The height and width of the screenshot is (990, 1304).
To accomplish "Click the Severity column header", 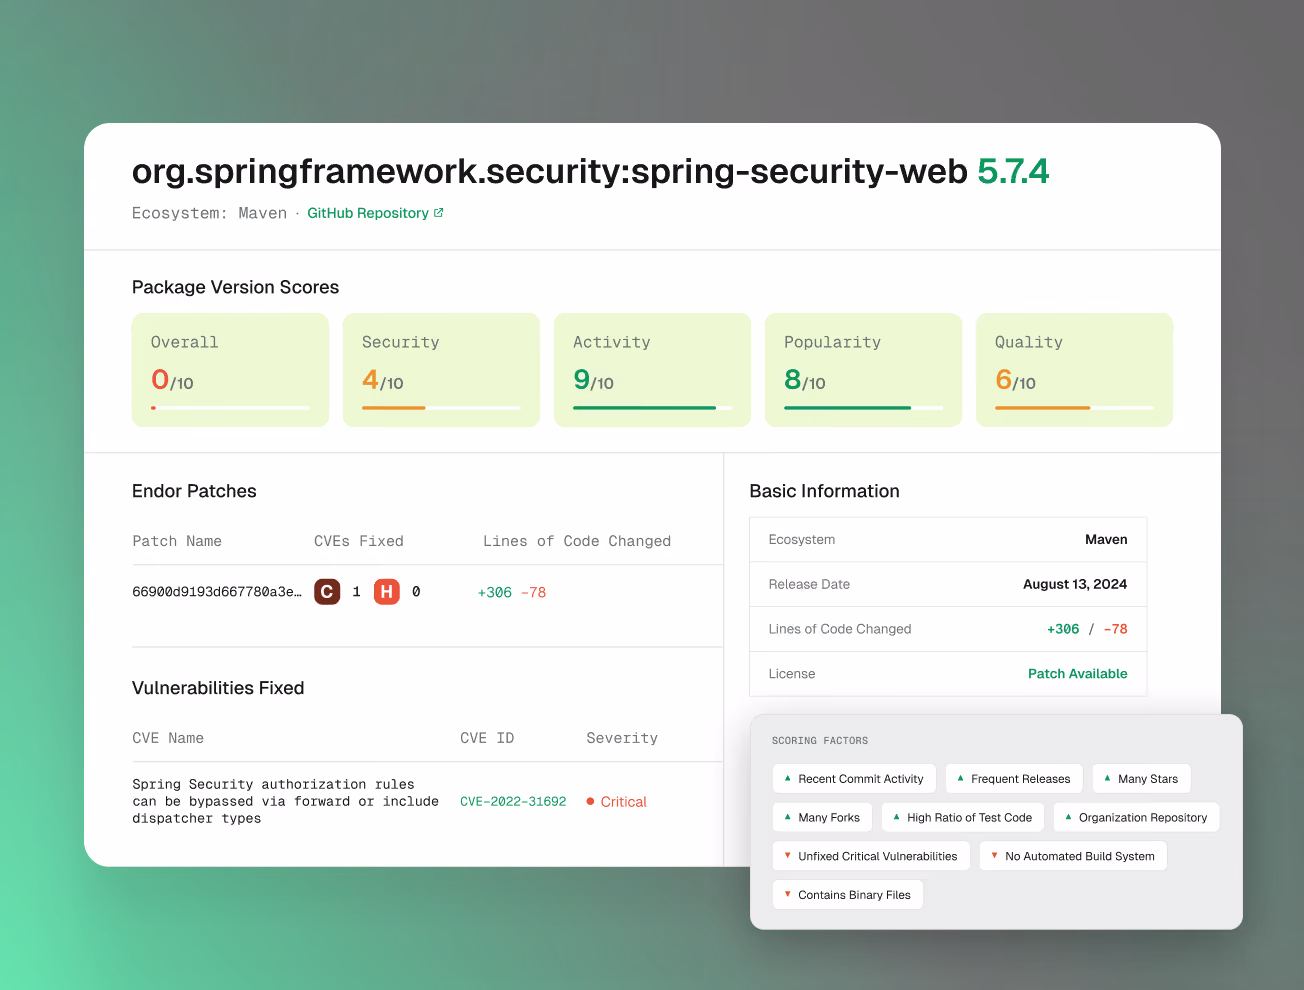I will 622,738.
